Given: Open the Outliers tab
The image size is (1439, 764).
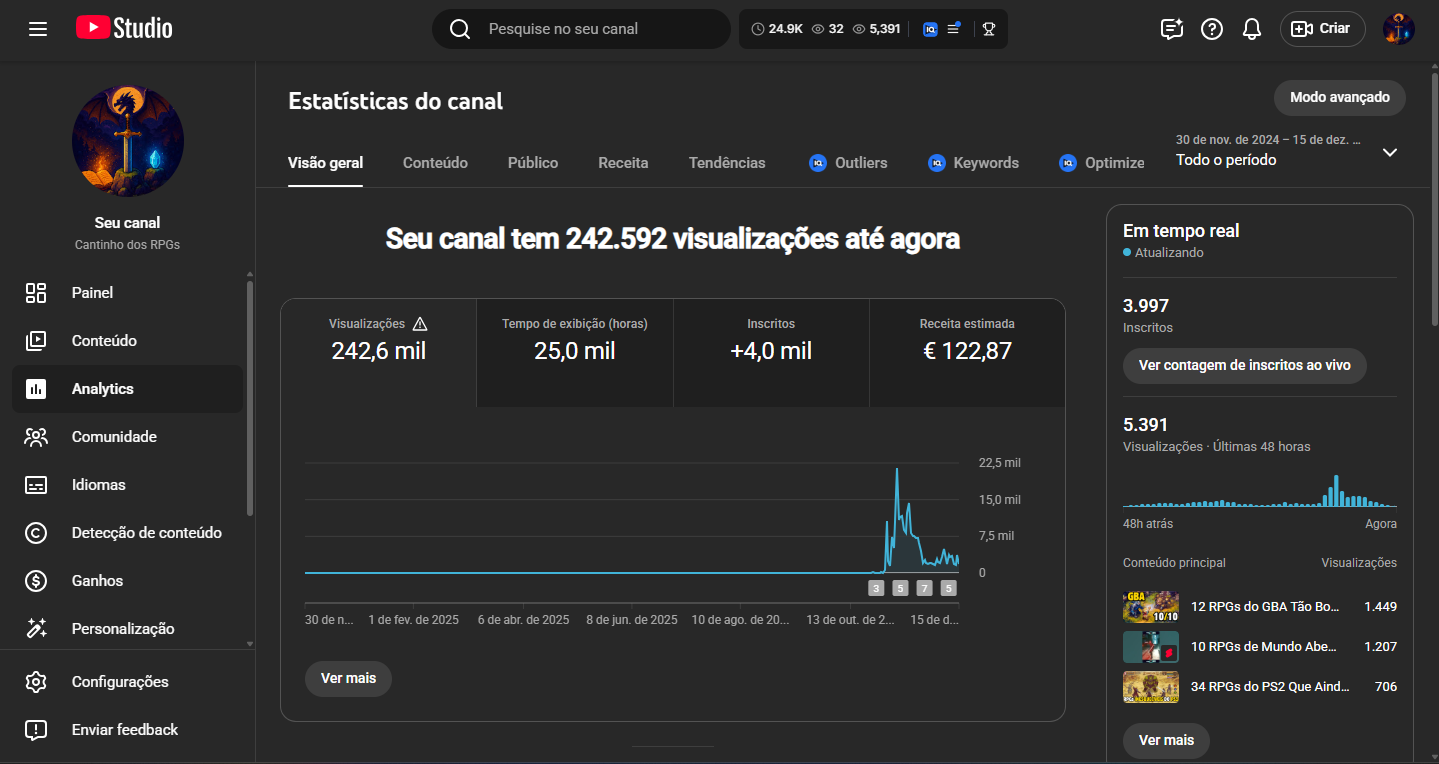Looking at the screenshot, I should point(848,163).
